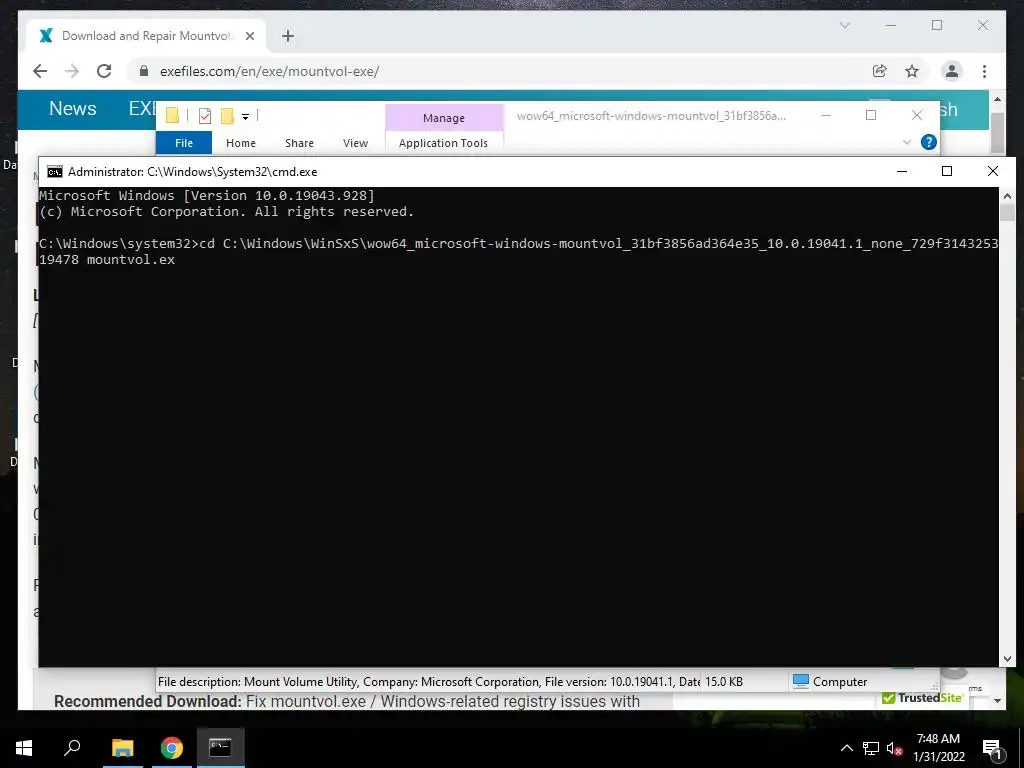Click File description text in Explorer status bar
1024x768 pixels.
click(428, 681)
